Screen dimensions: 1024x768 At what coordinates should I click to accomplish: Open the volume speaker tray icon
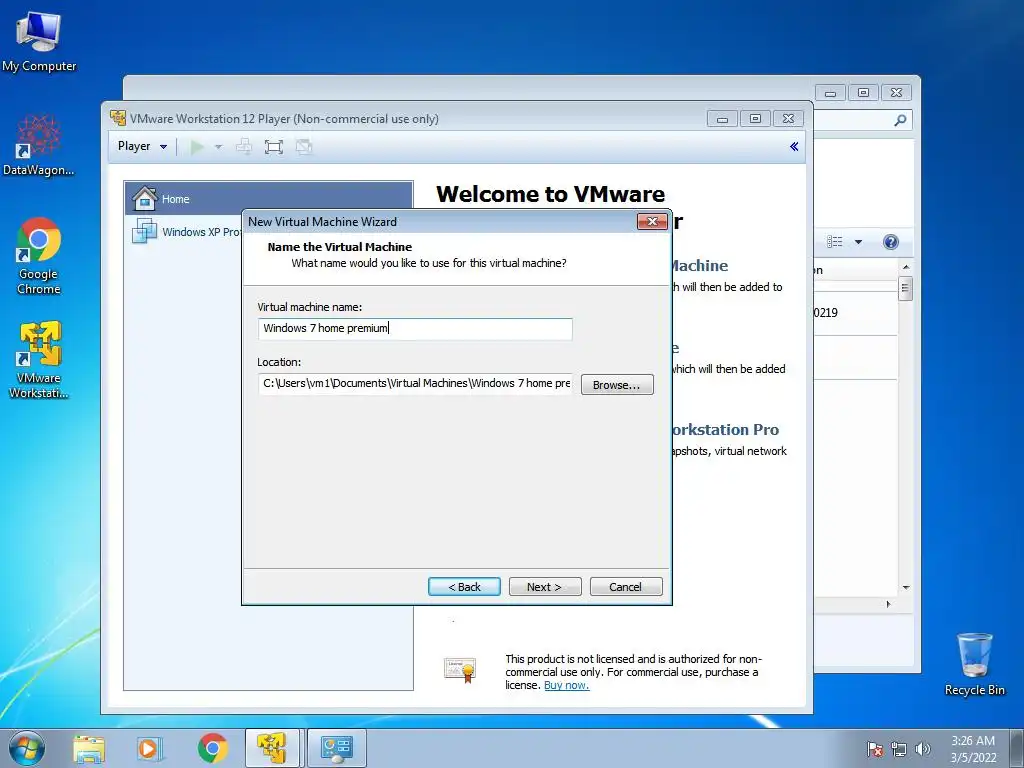pyautogui.click(x=922, y=749)
